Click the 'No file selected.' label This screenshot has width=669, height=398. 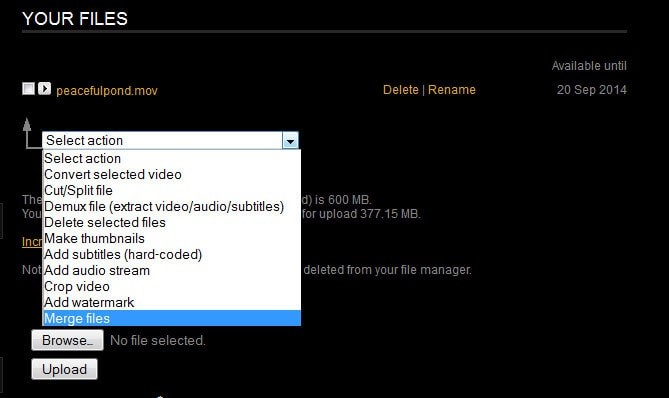pos(158,340)
